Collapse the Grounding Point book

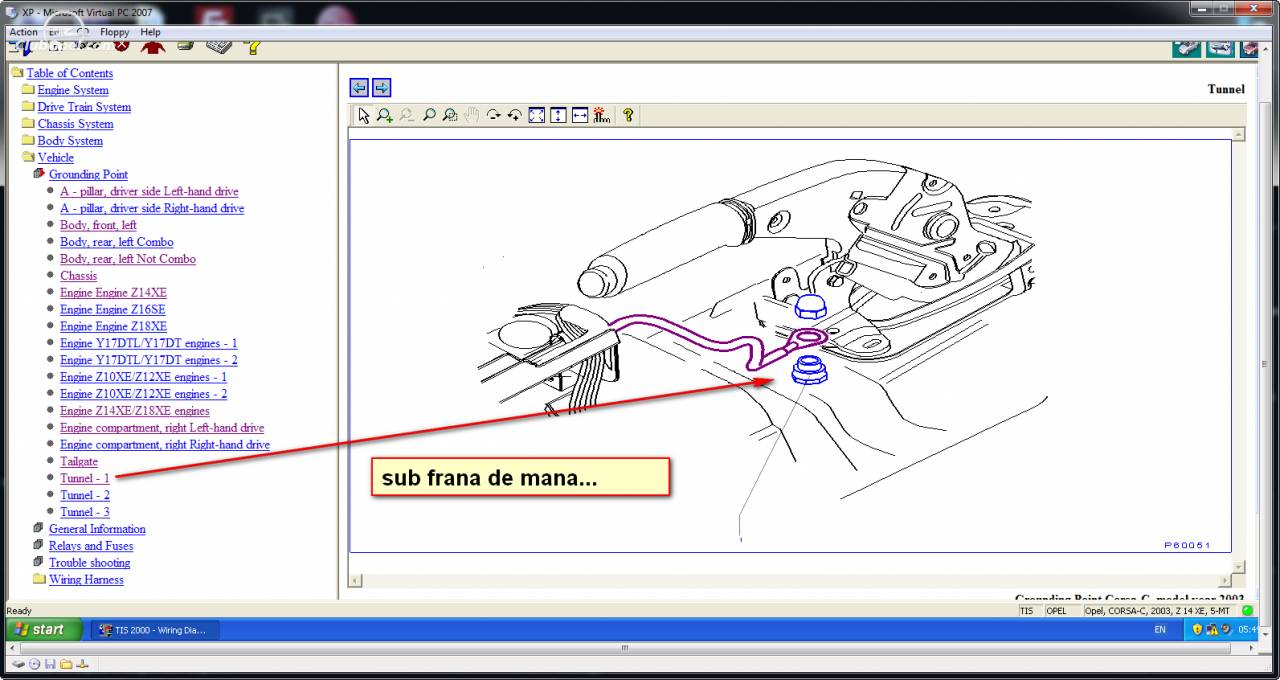(88, 174)
